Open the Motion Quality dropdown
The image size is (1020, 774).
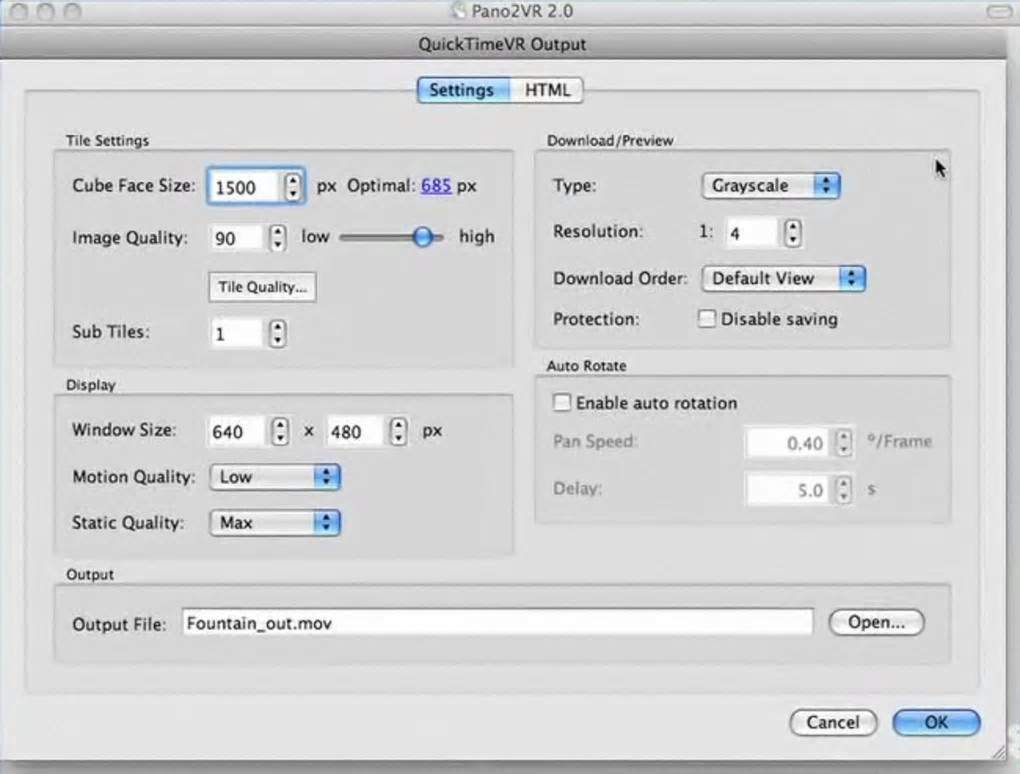tap(275, 477)
